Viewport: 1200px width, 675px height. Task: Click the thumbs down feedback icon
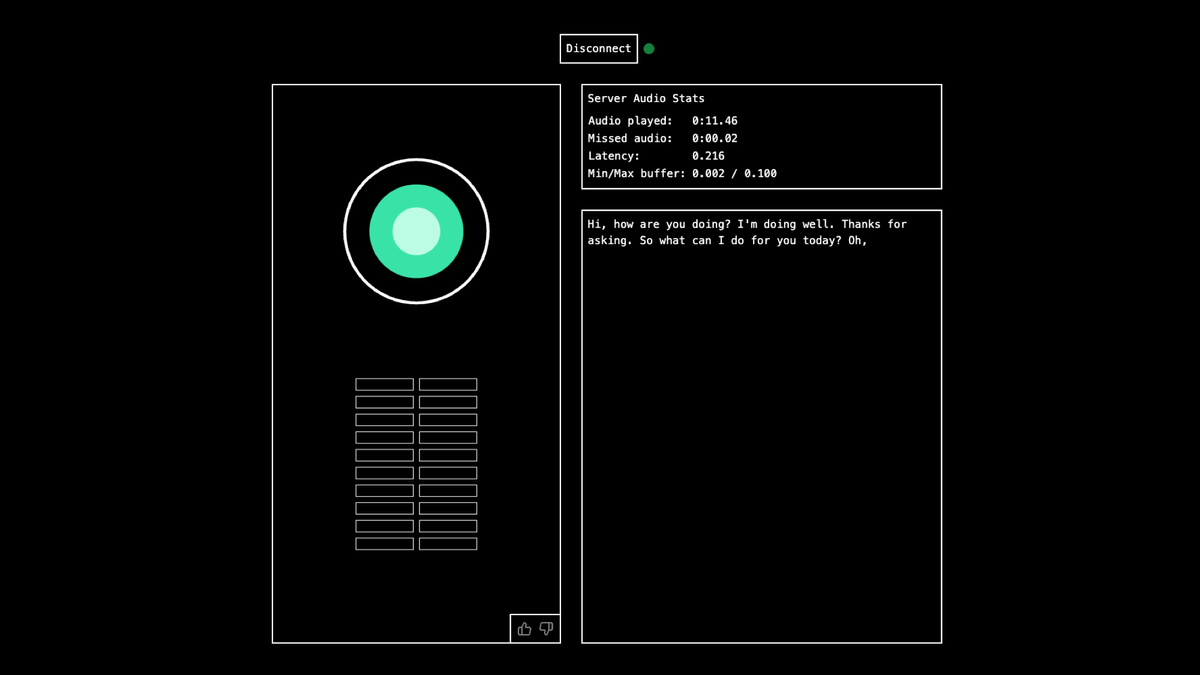(546, 629)
